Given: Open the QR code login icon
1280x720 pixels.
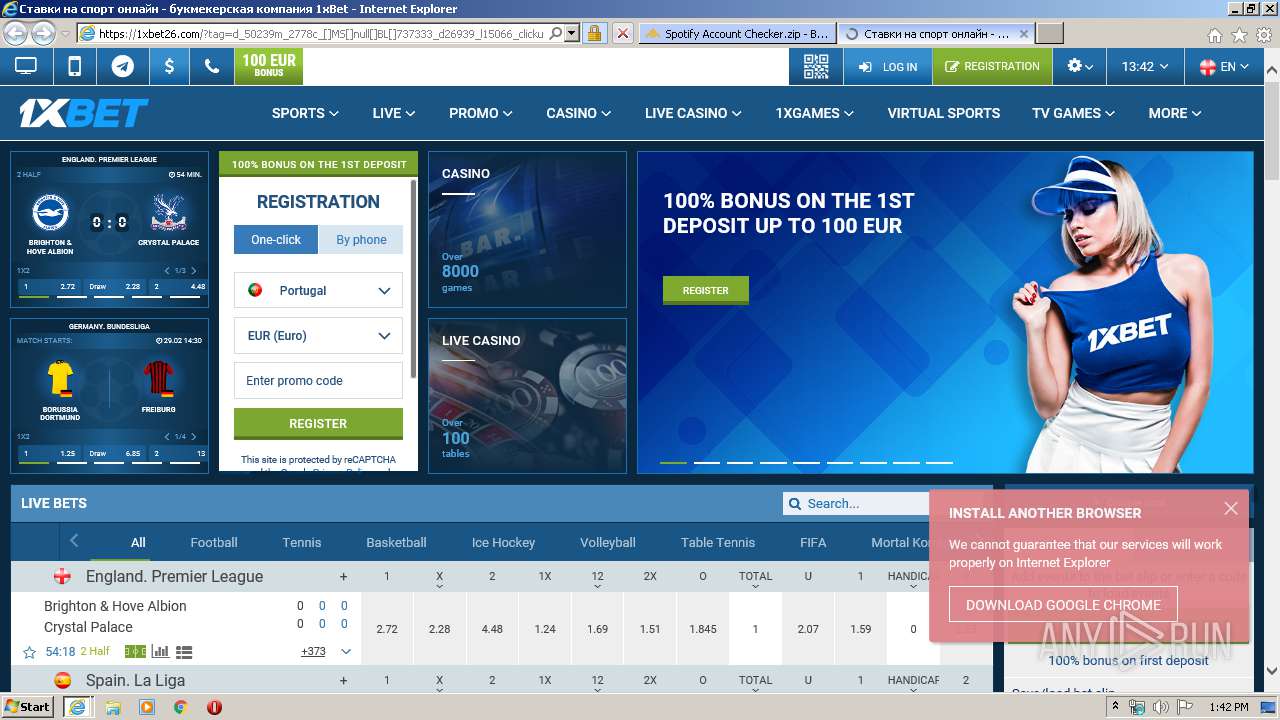Looking at the screenshot, I should 816,67.
